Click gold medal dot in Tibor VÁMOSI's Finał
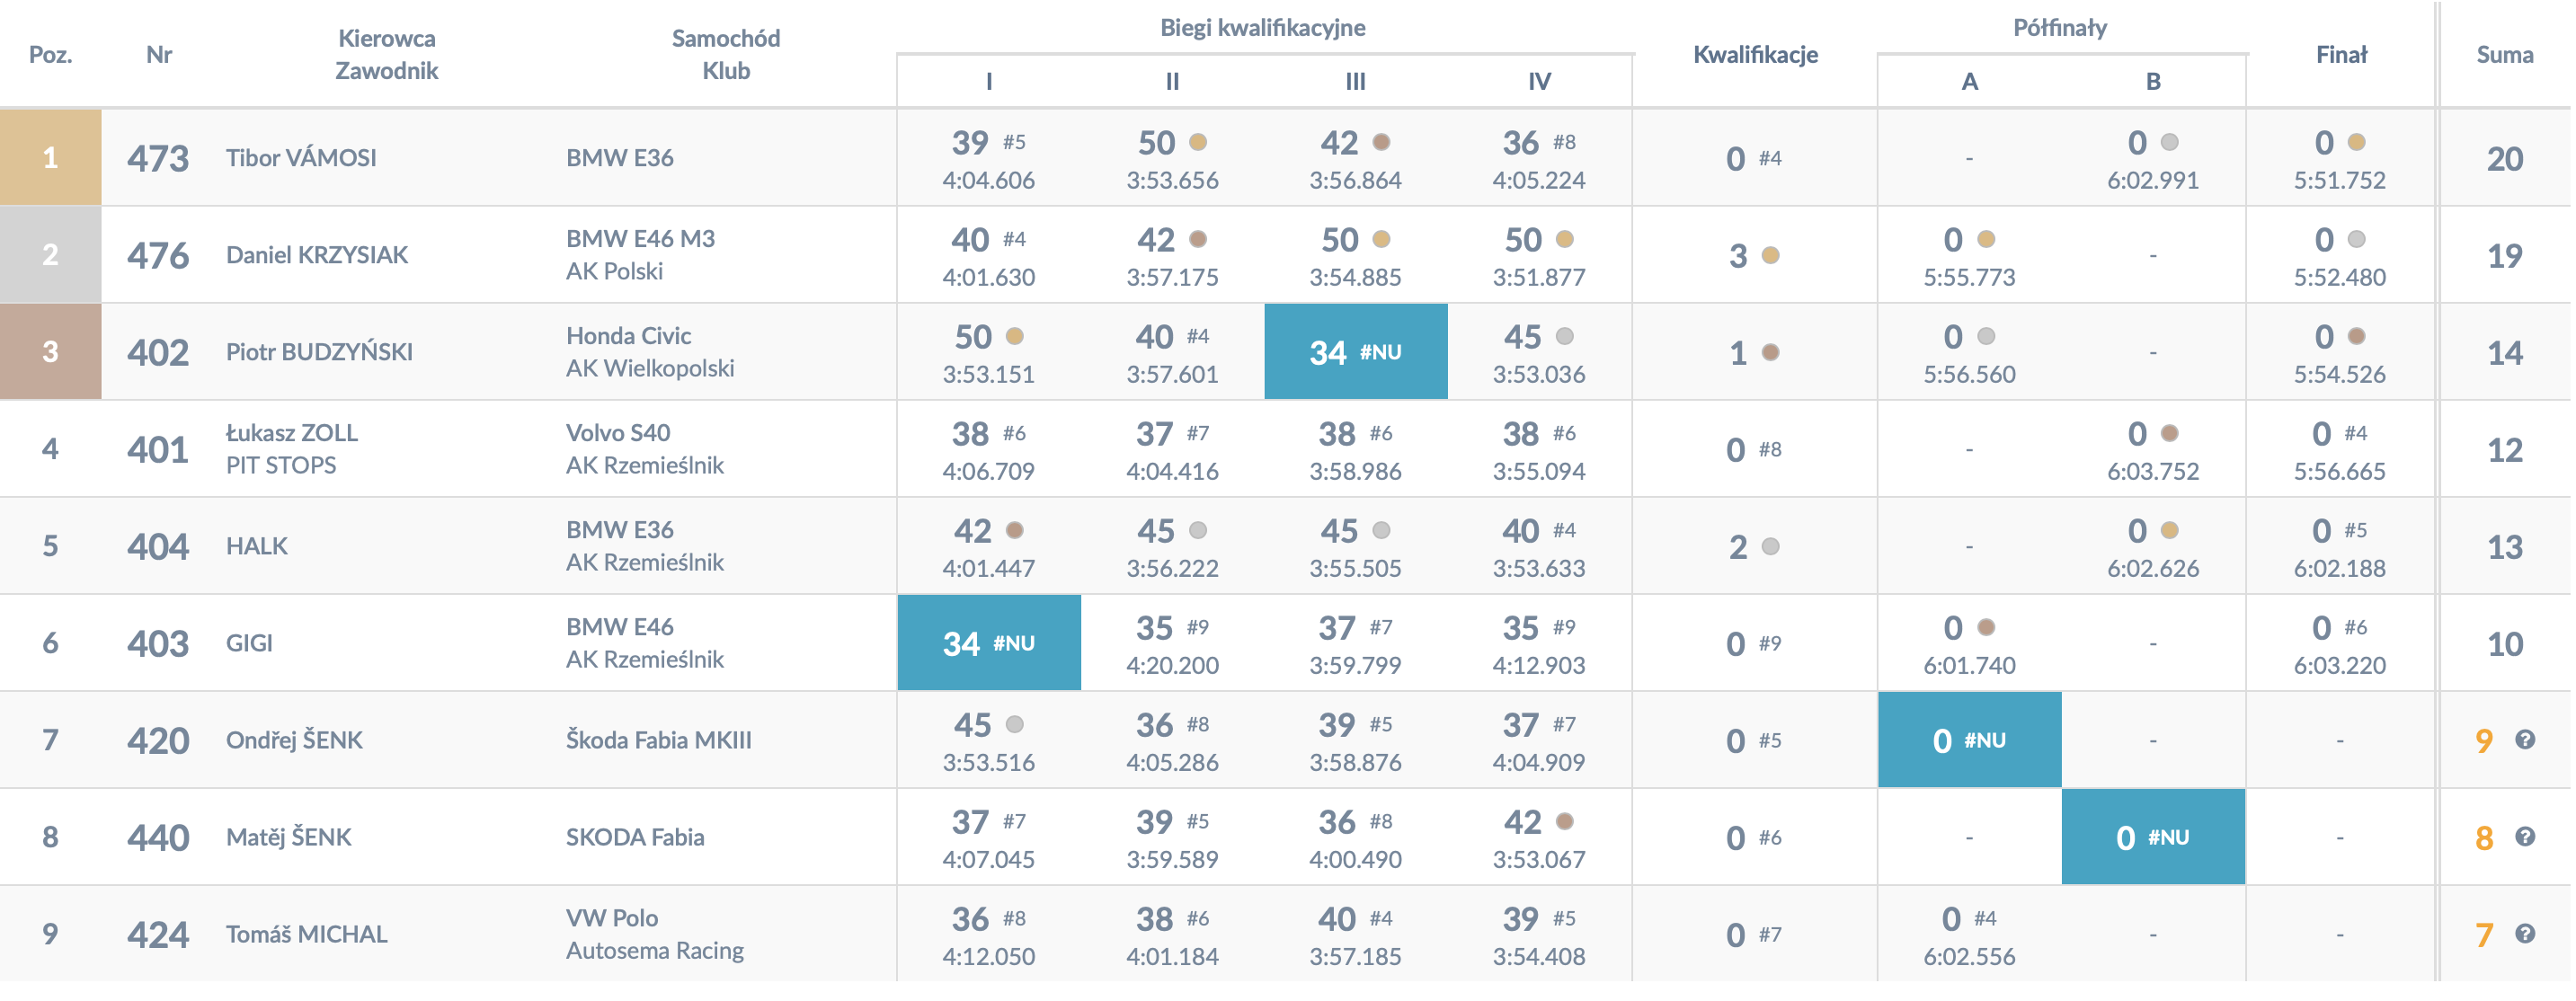This screenshot has height=1001, width=2576. click(2356, 142)
